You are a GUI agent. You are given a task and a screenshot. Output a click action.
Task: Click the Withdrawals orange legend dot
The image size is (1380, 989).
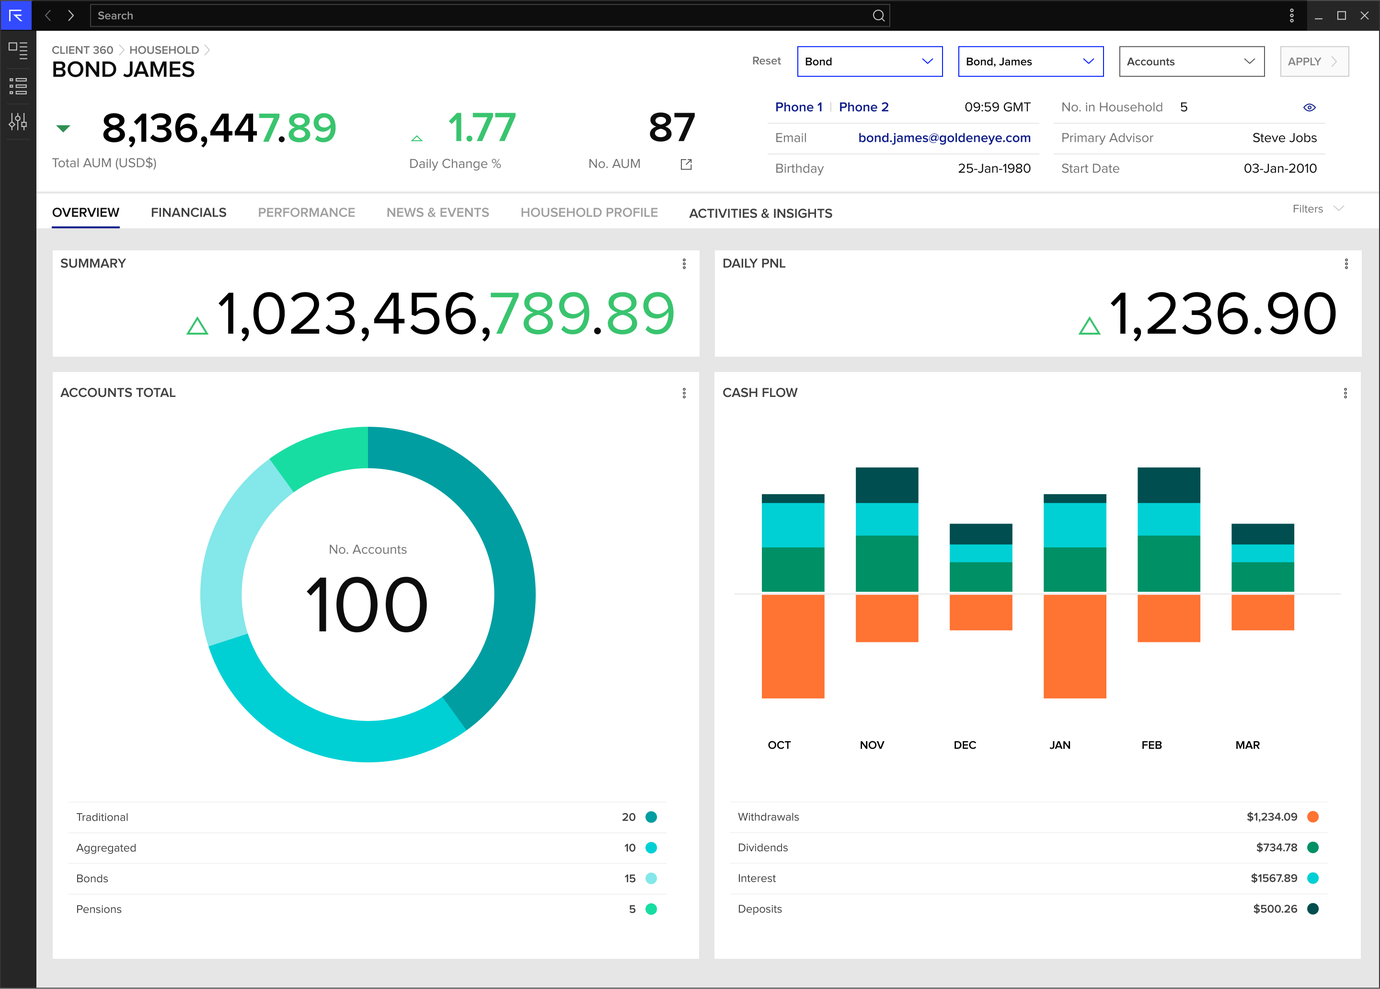(1313, 817)
